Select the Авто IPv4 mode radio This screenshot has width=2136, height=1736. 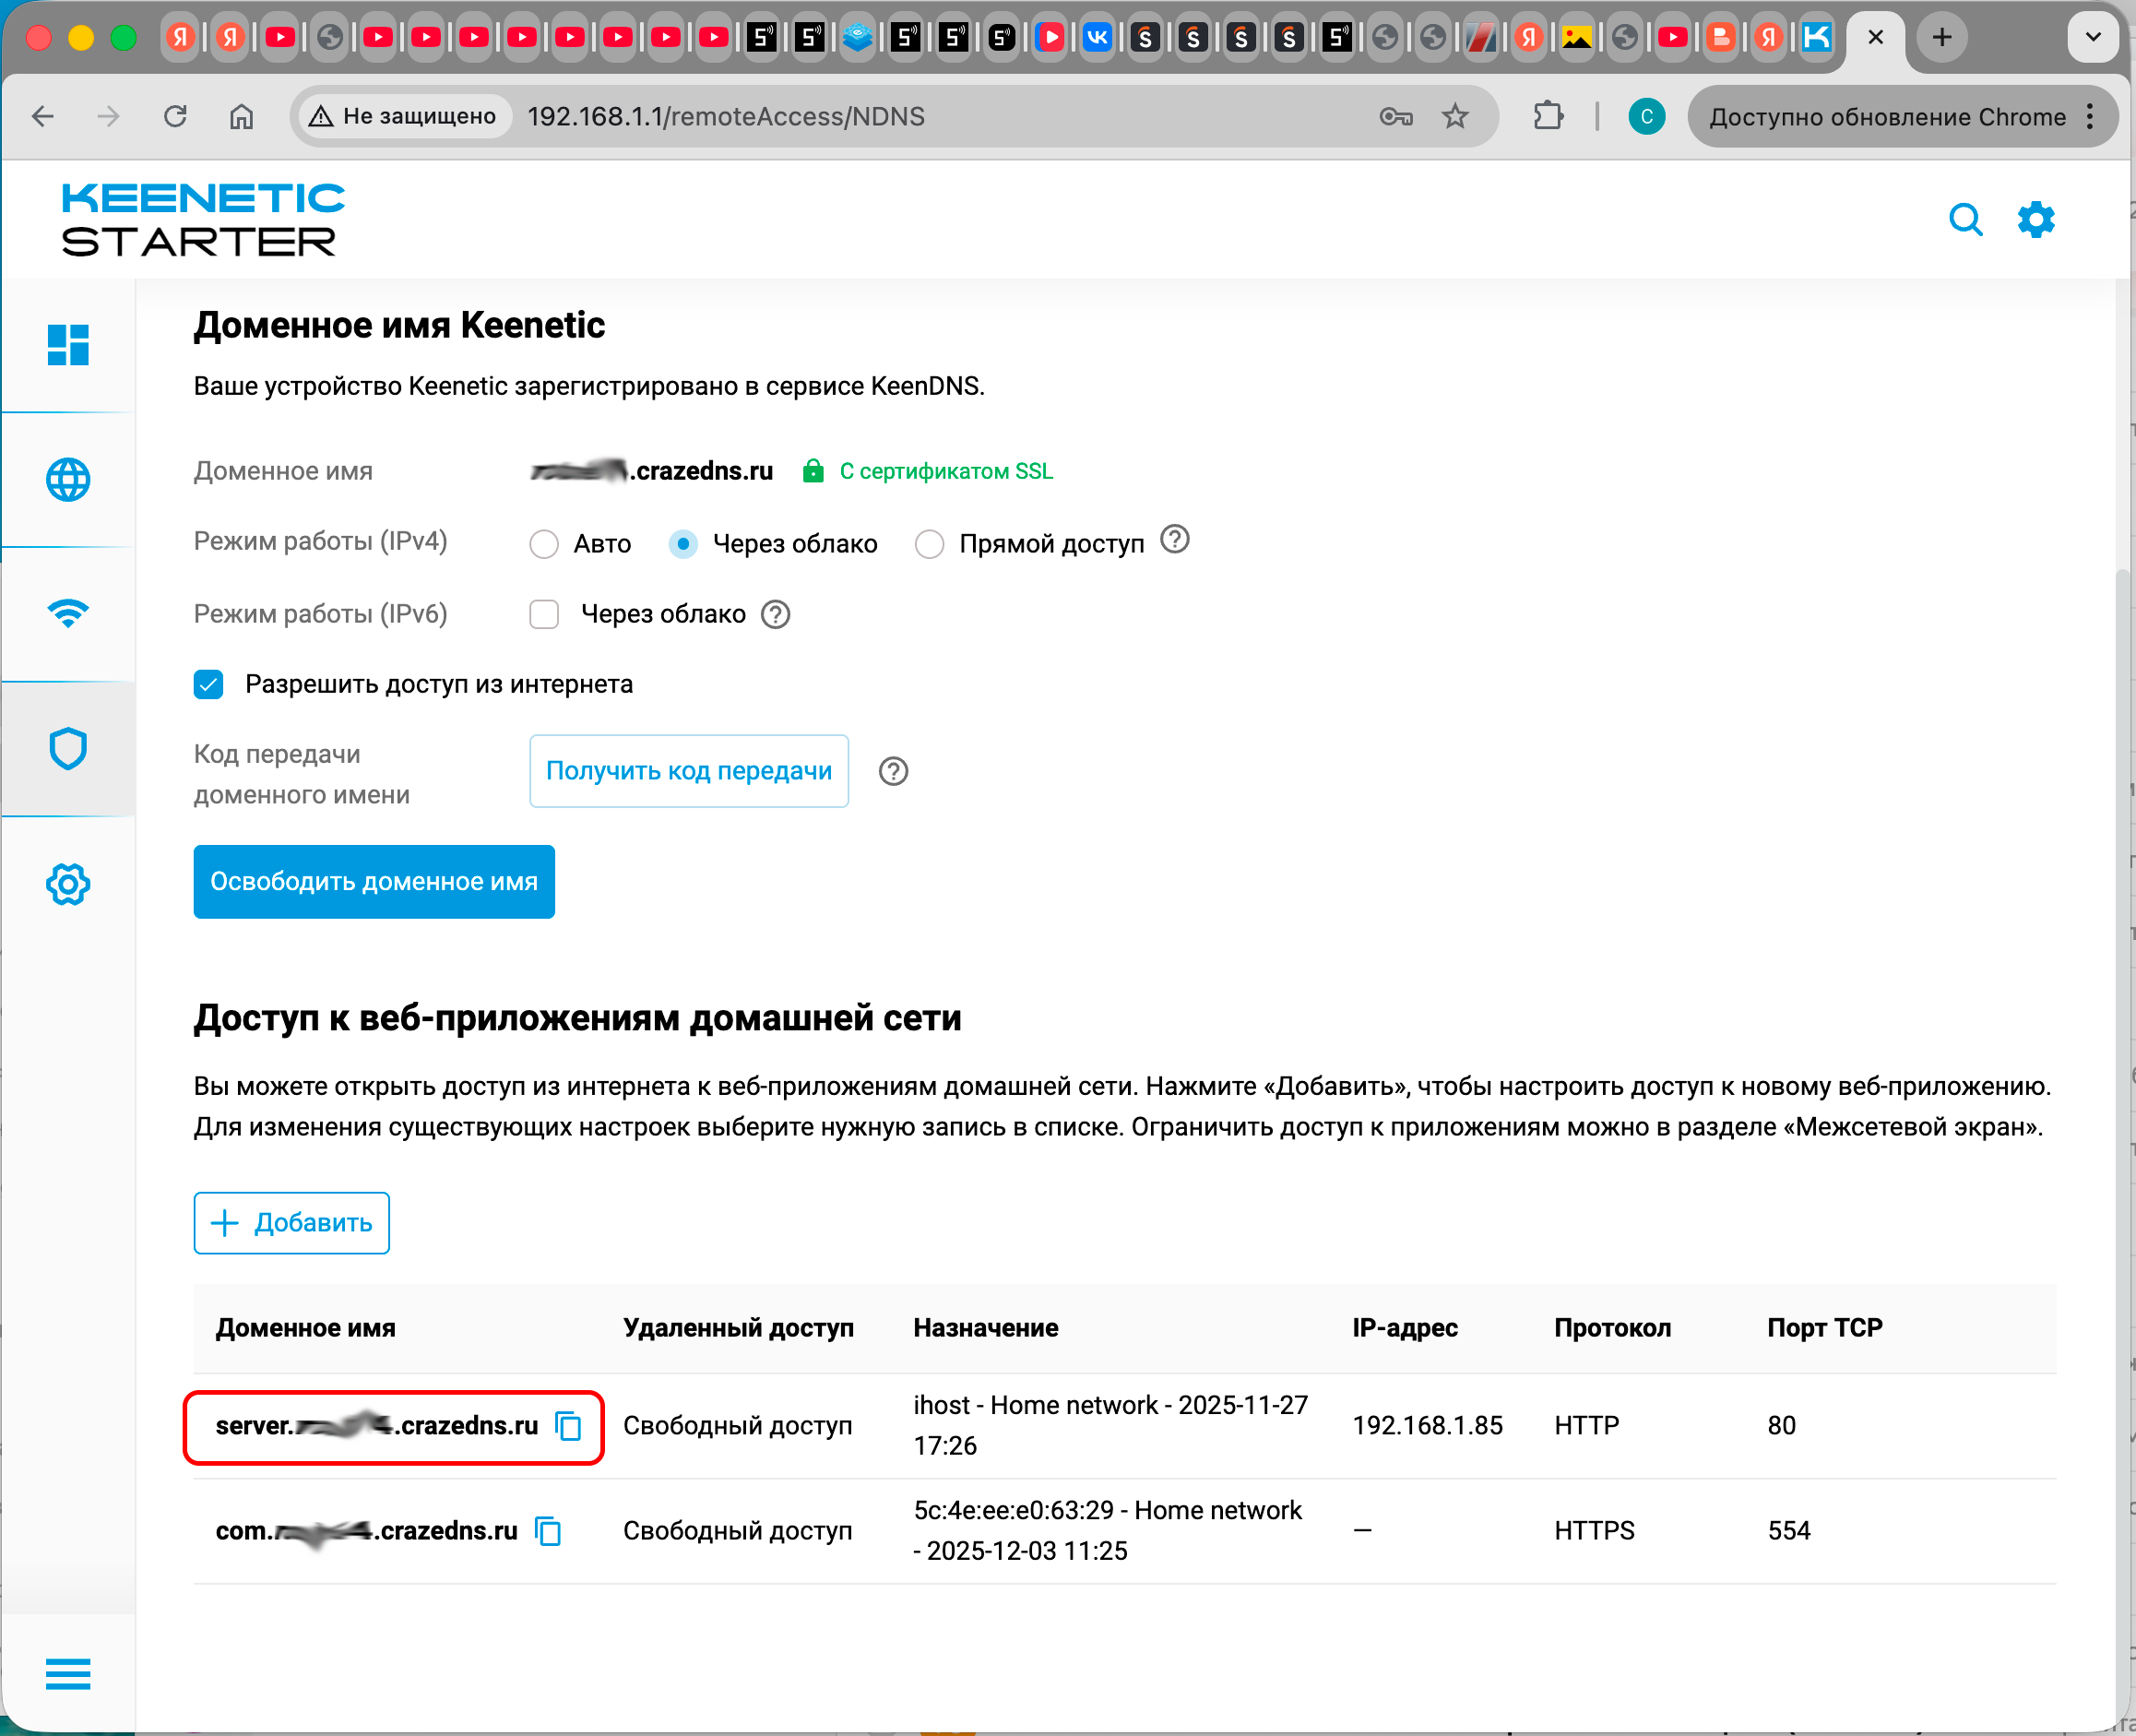click(x=544, y=544)
